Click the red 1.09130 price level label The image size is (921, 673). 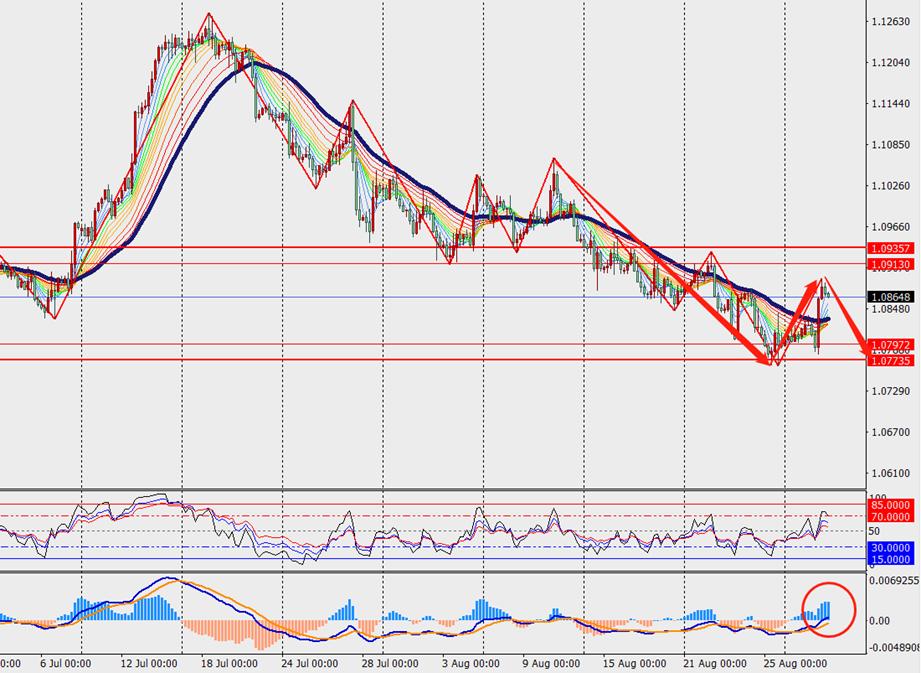click(x=890, y=264)
